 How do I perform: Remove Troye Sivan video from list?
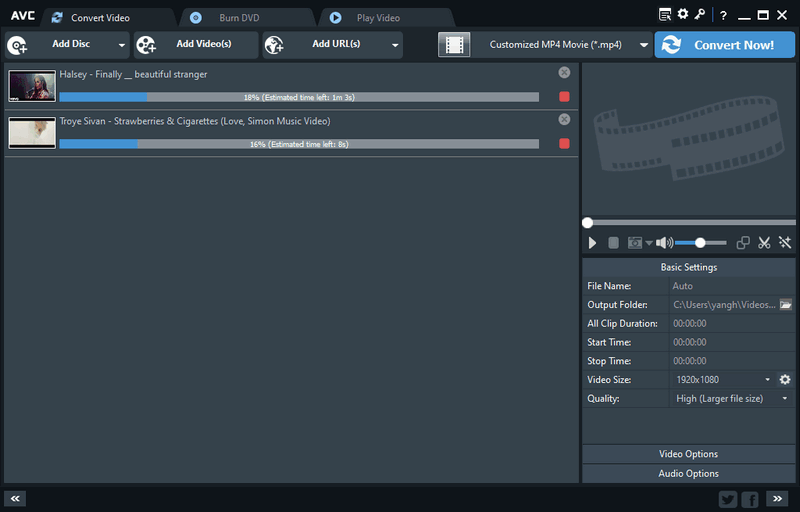click(x=564, y=119)
